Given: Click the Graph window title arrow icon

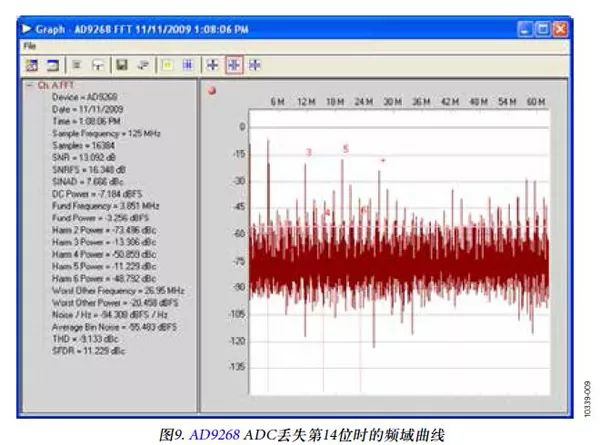Looking at the screenshot, I should point(26,29).
